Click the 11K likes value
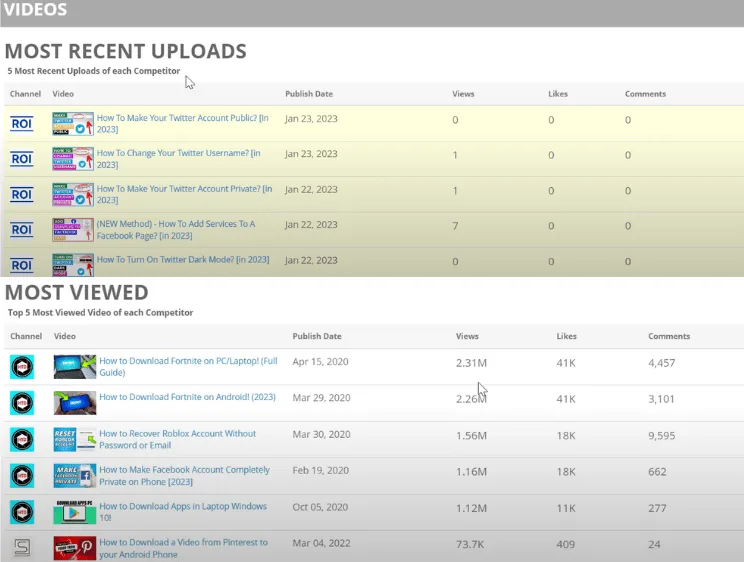 (x=566, y=508)
